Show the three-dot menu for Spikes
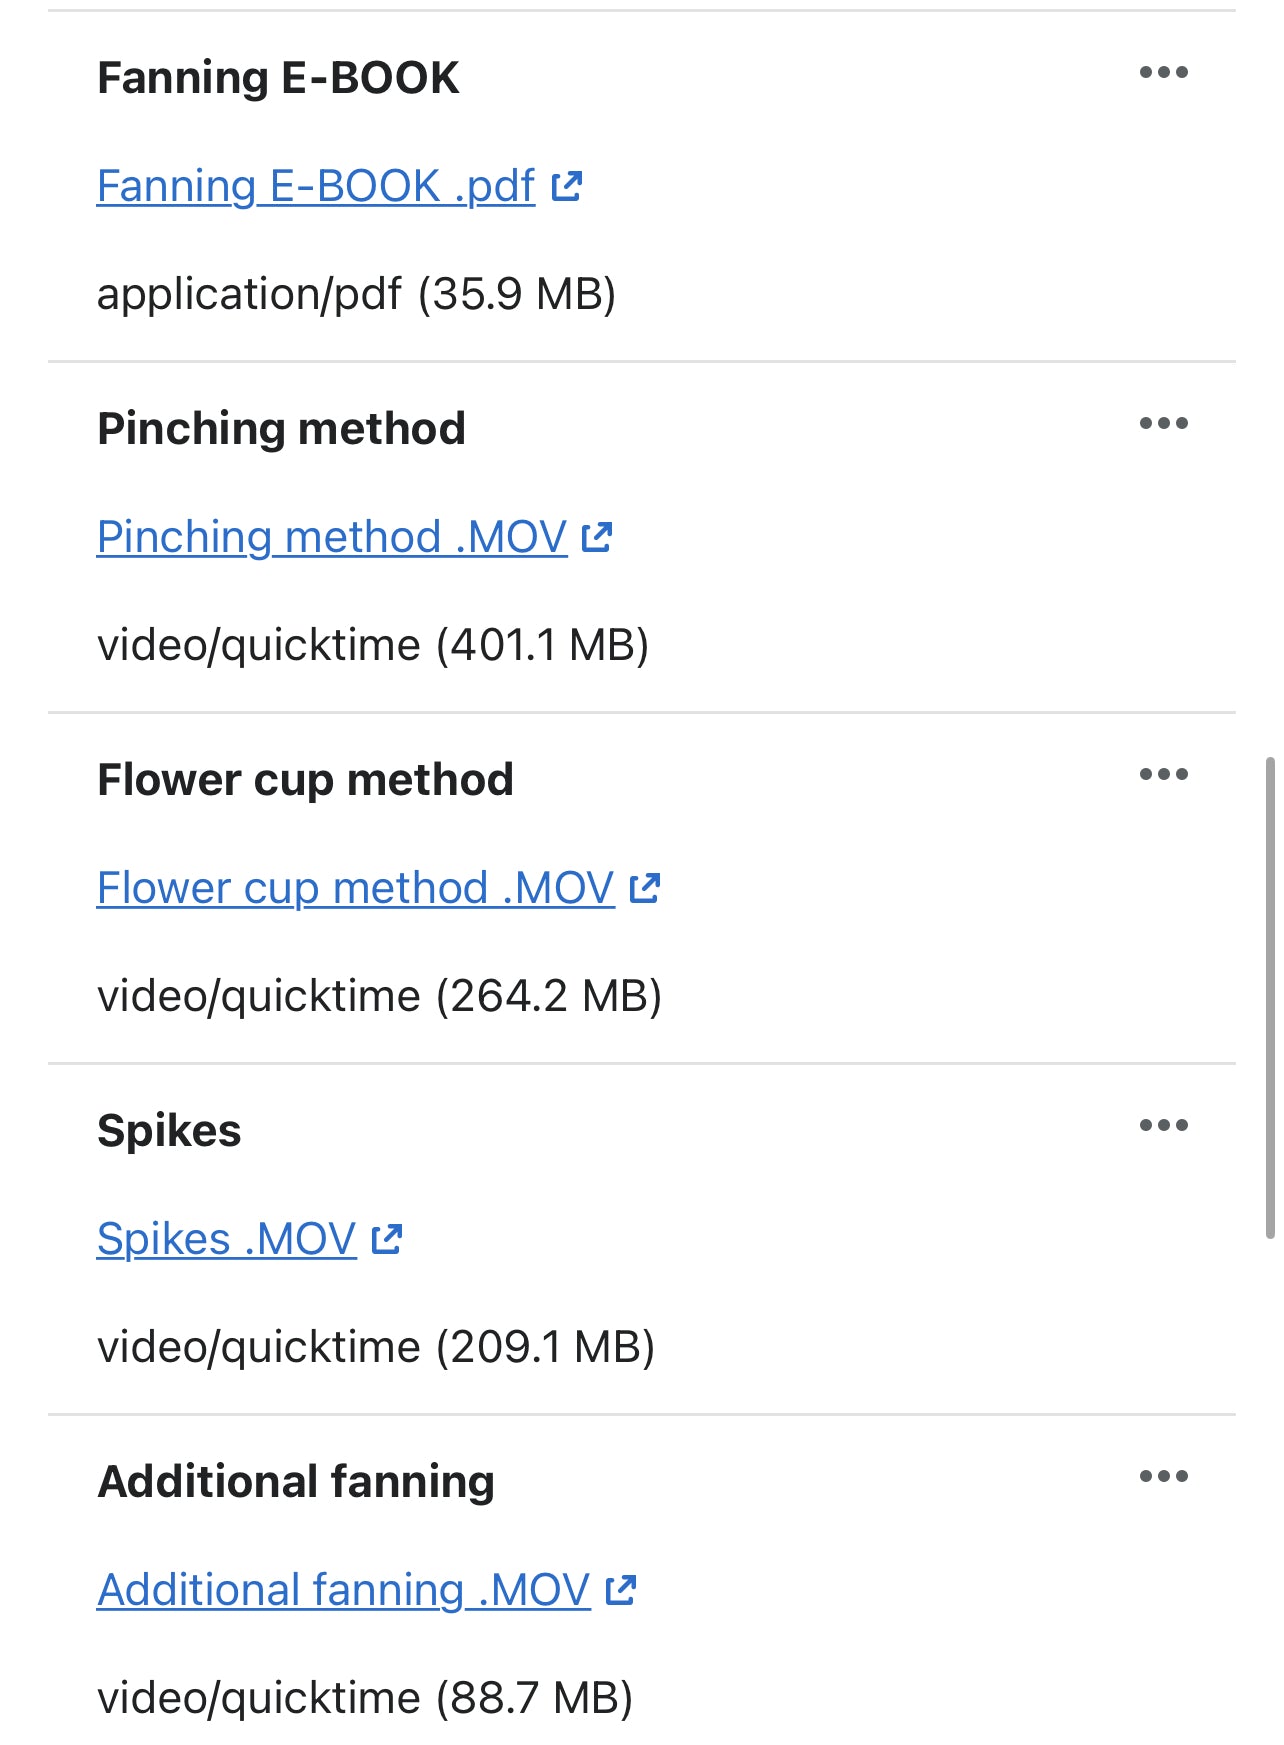 (1163, 1126)
